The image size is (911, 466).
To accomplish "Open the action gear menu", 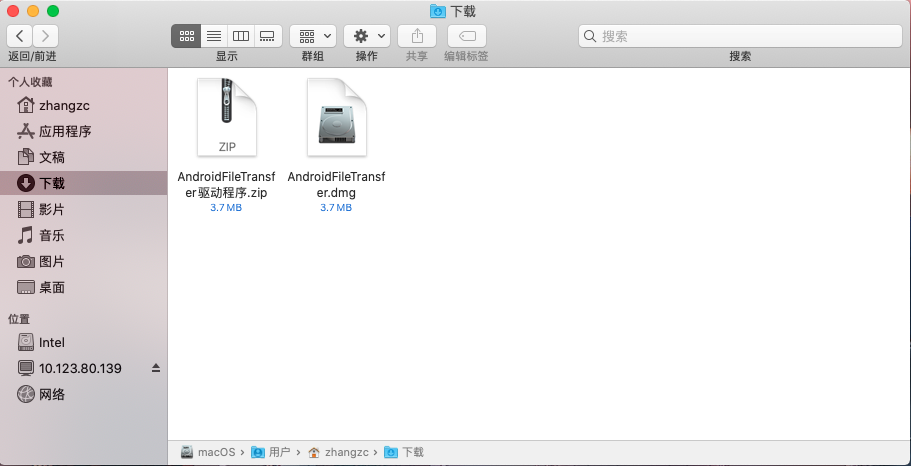I will tap(367, 36).
